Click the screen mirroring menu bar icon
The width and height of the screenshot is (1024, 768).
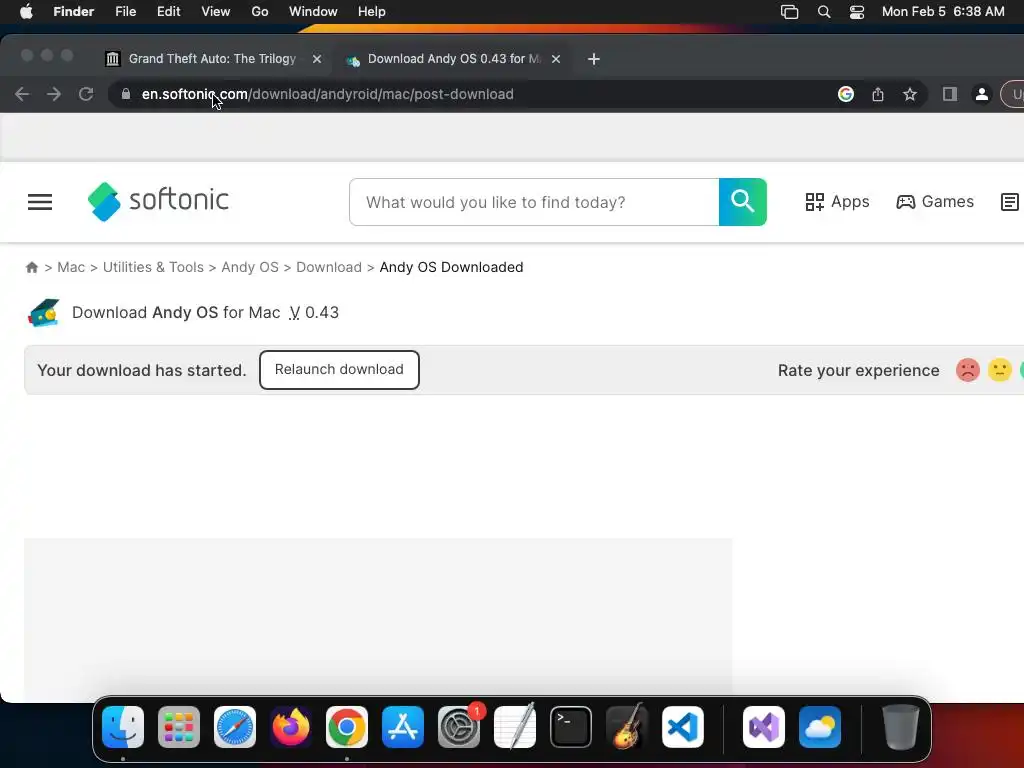790,12
